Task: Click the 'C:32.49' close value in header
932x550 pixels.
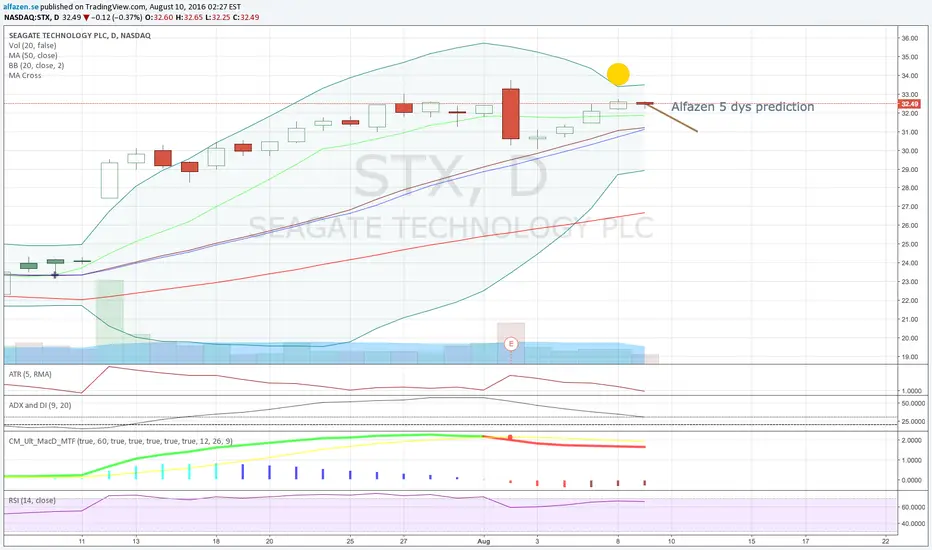Action: 246,17
